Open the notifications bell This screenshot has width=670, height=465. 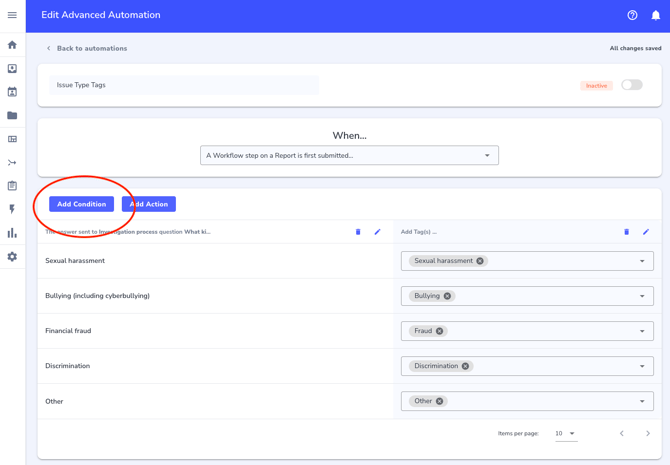656,15
